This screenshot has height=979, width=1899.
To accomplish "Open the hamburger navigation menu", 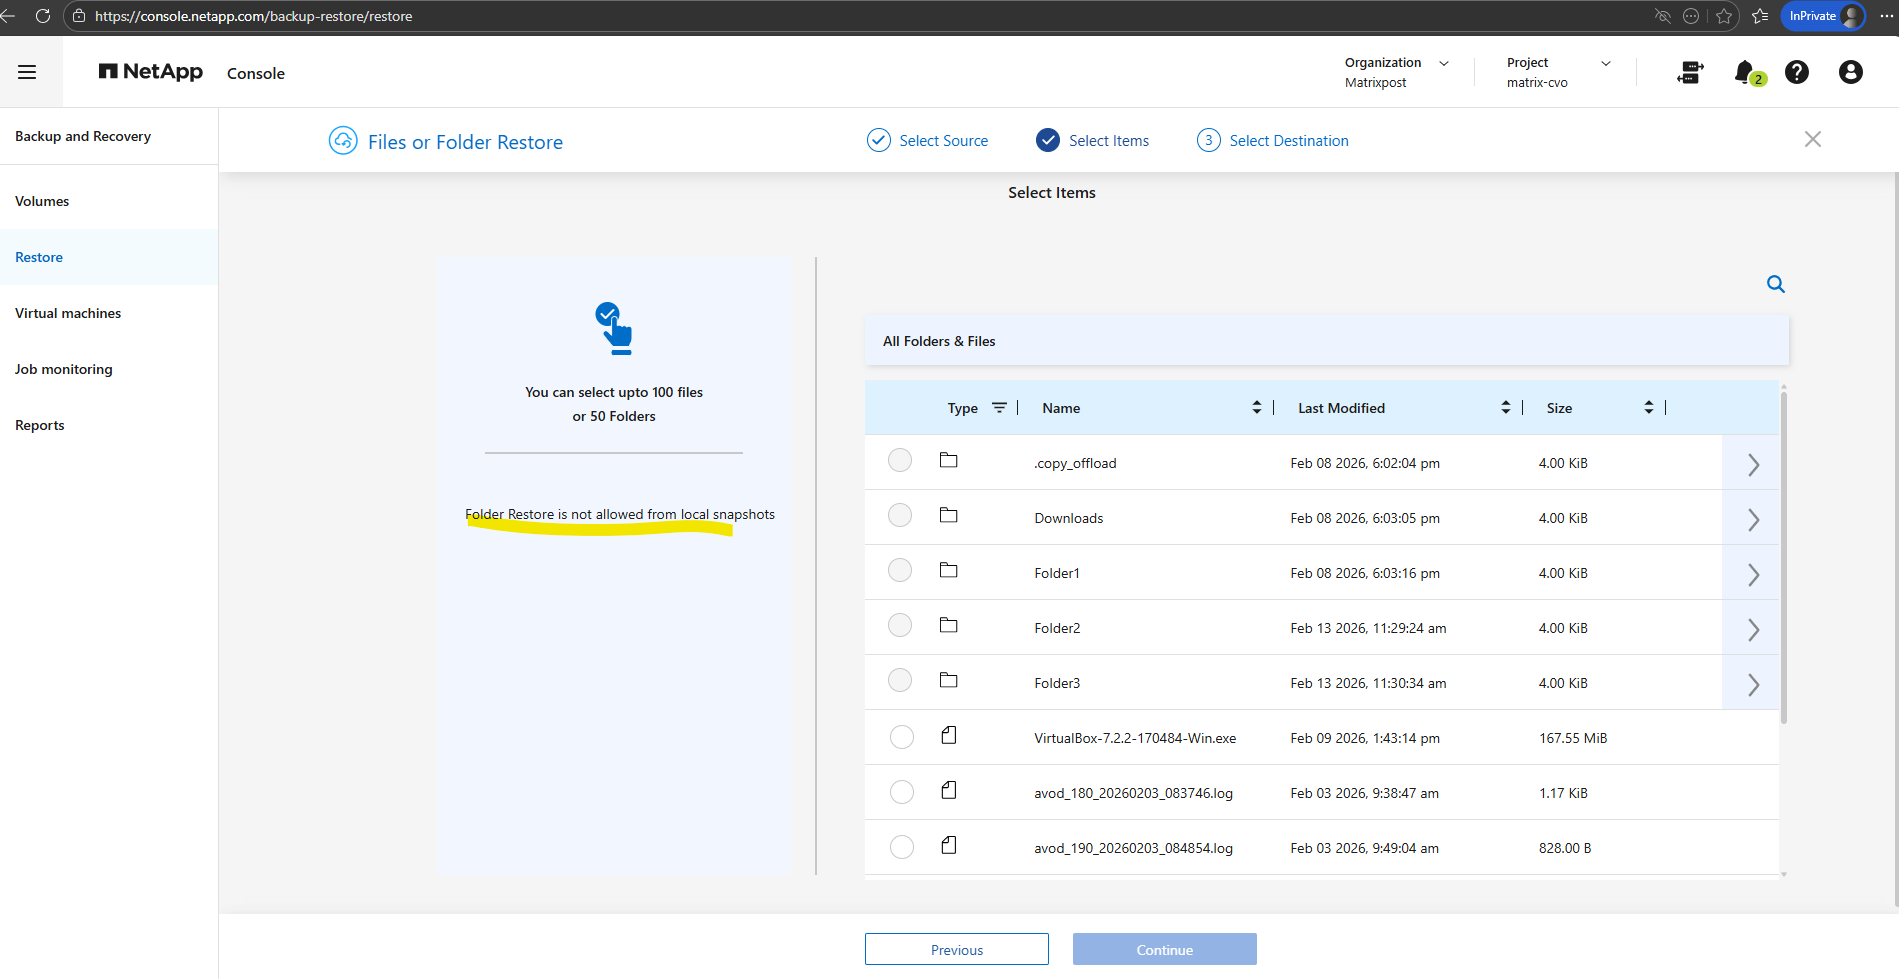I will pyautogui.click(x=27, y=72).
